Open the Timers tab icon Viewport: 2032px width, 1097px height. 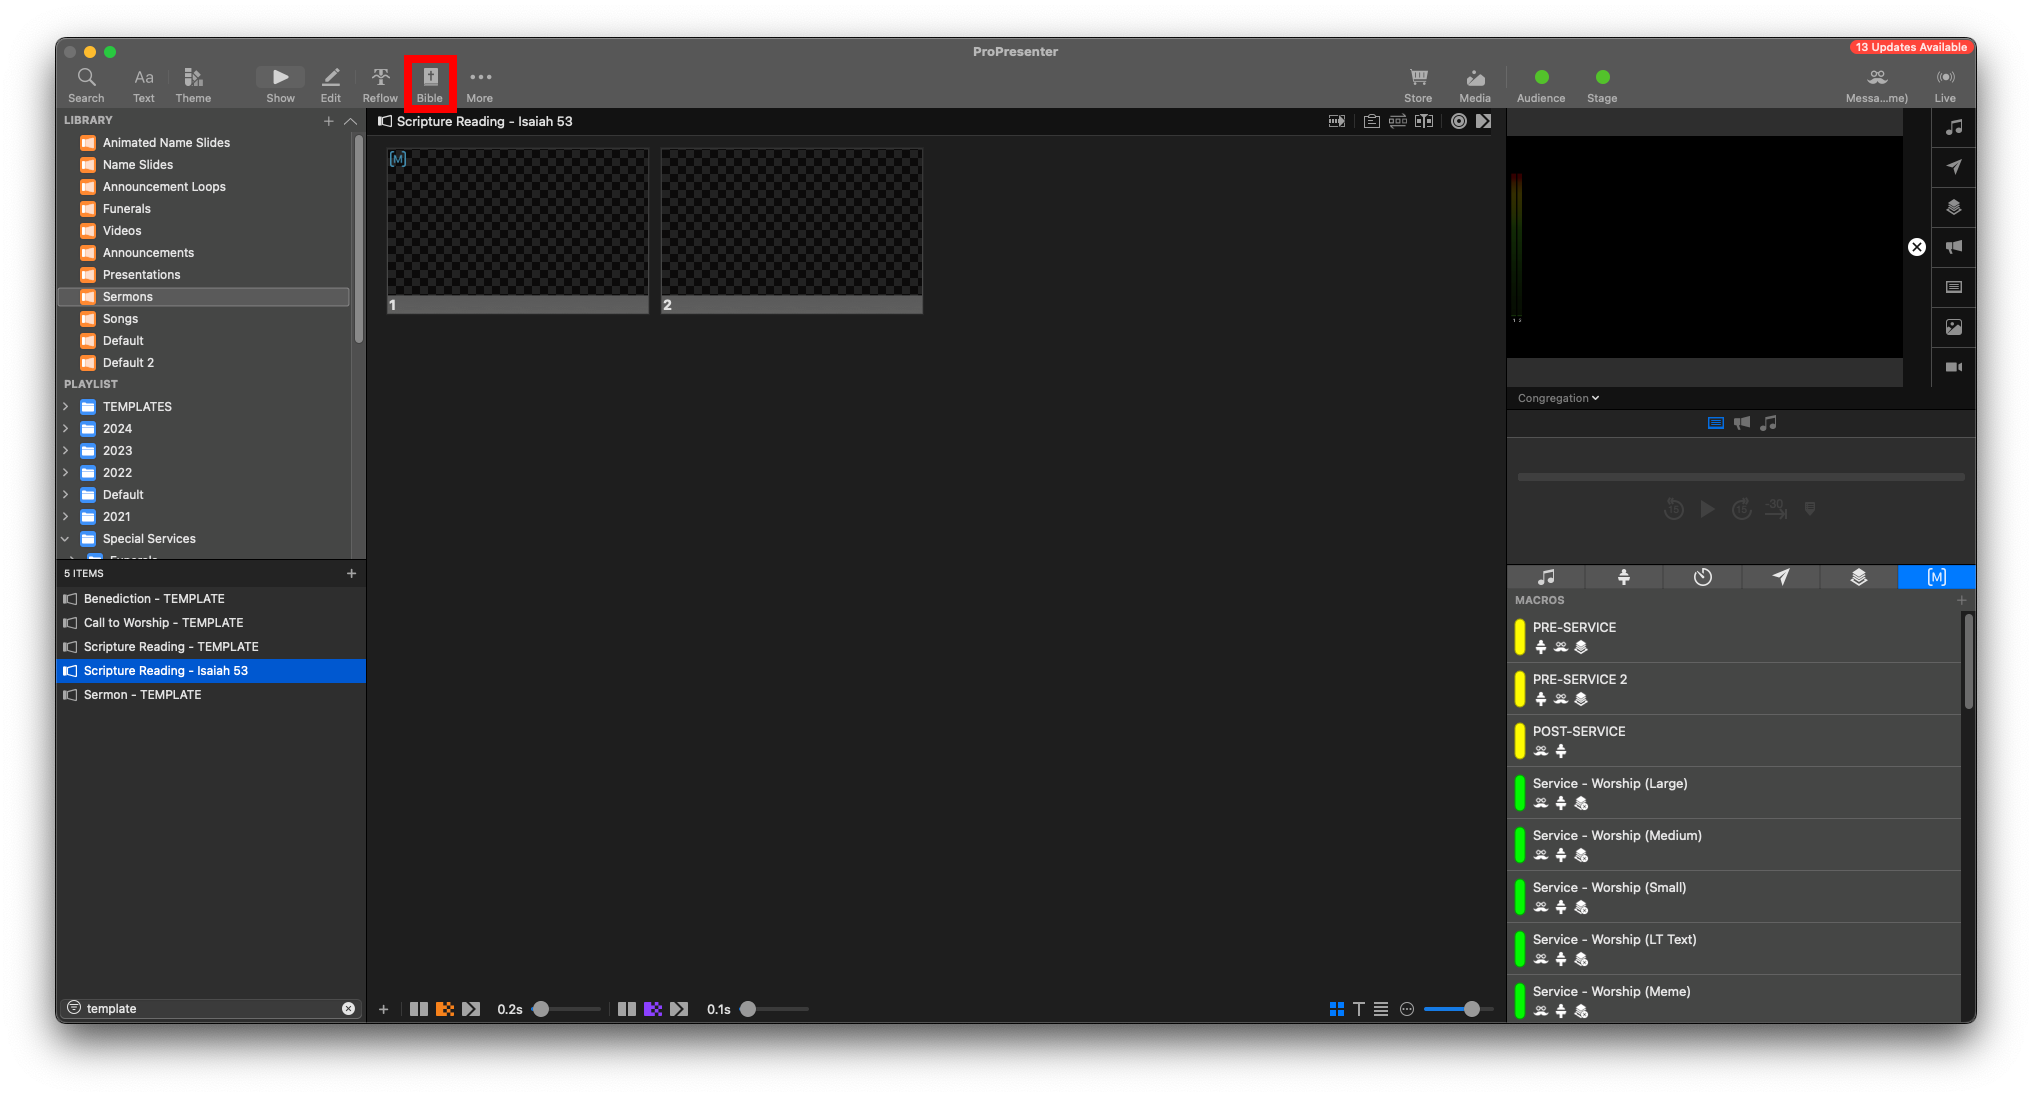pos(1702,577)
